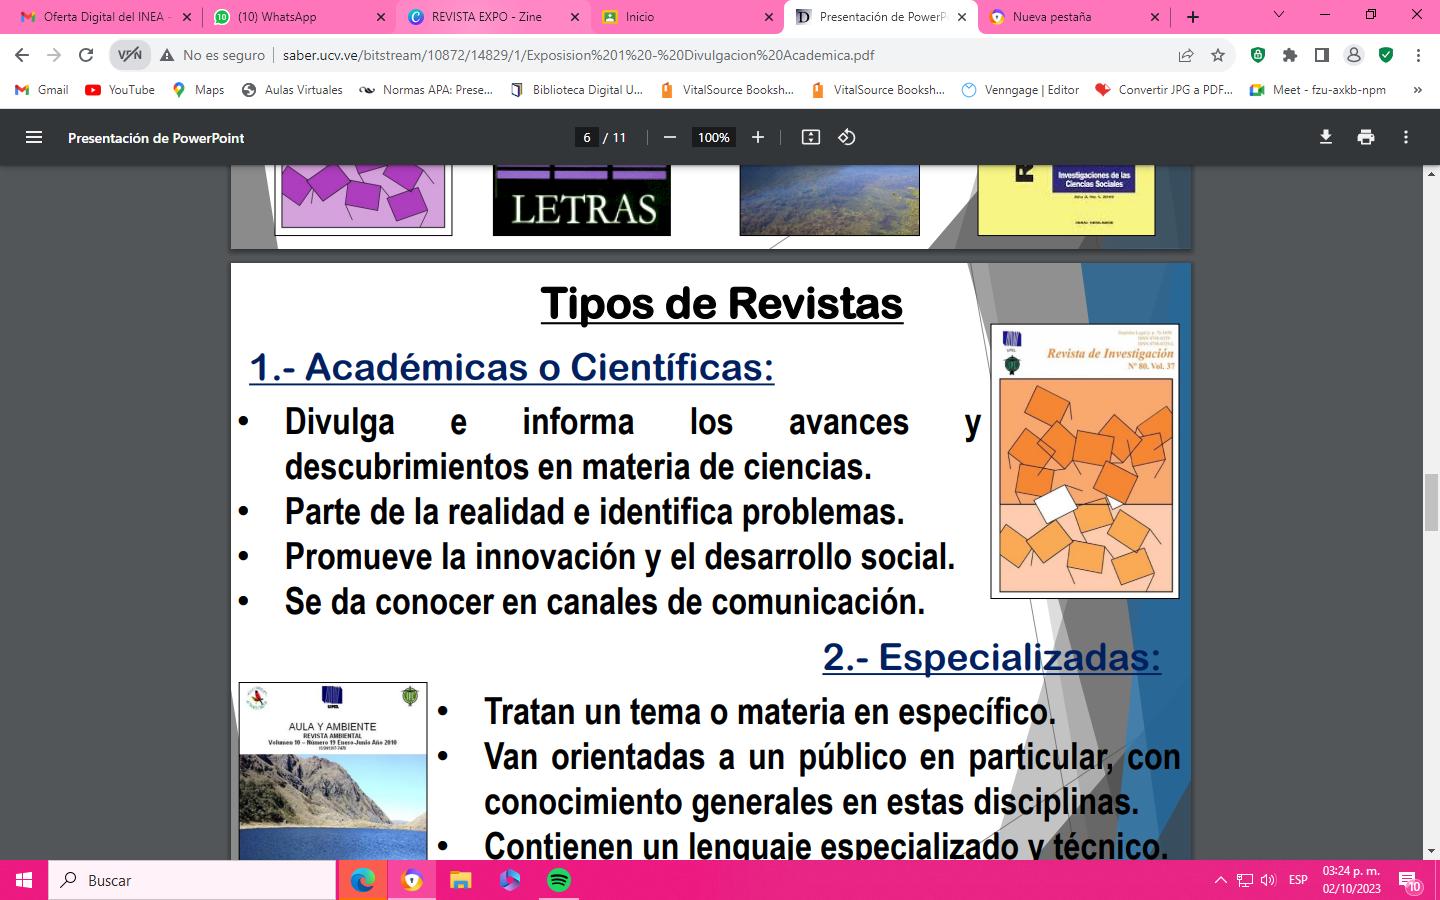Switch to the Nueva pestaña tab

[1074, 17]
